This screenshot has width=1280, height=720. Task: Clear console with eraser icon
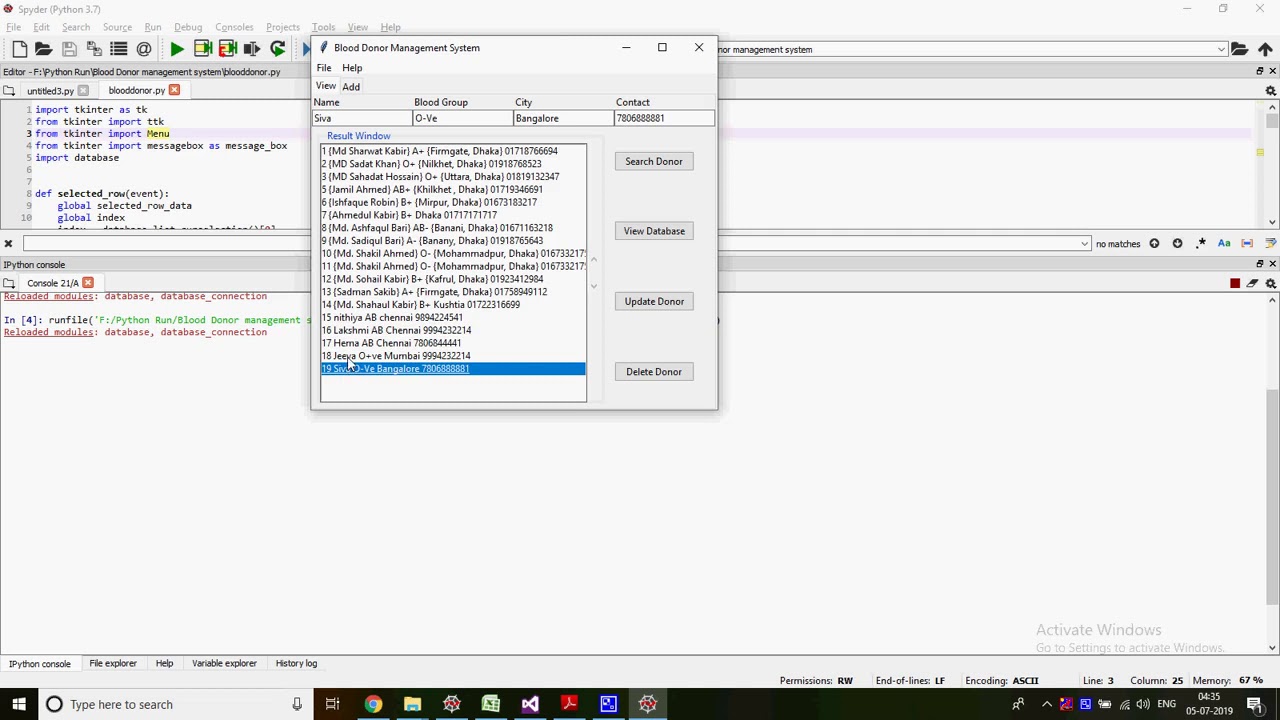coord(1253,284)
